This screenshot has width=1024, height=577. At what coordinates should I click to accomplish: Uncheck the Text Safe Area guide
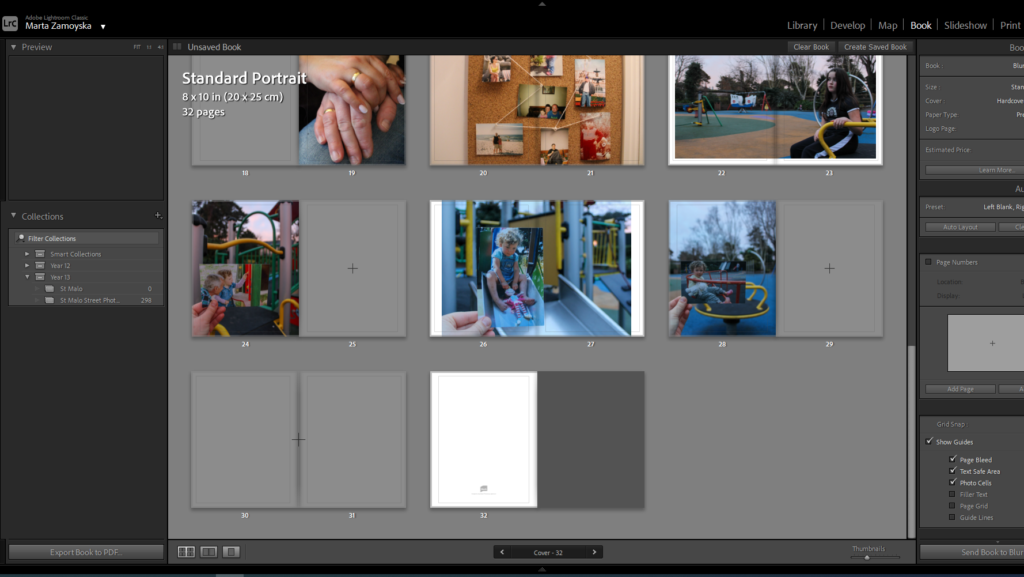(953, 471)
